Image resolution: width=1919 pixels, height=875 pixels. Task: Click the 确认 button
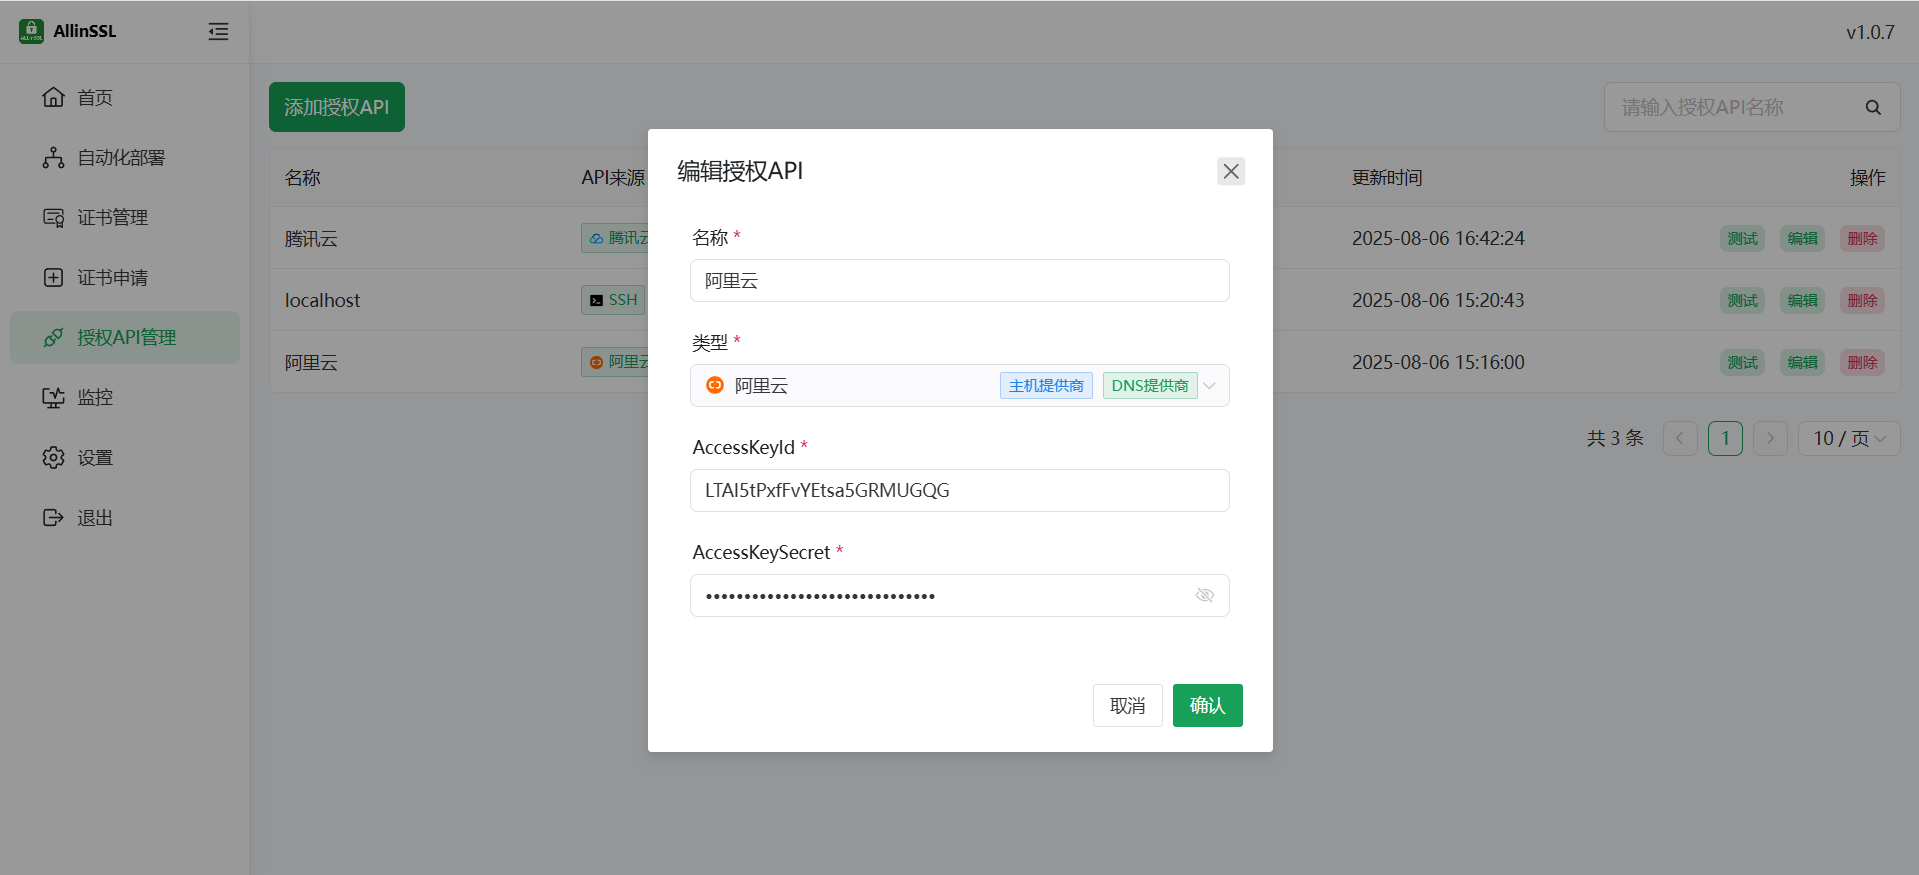coord(1207,705)
